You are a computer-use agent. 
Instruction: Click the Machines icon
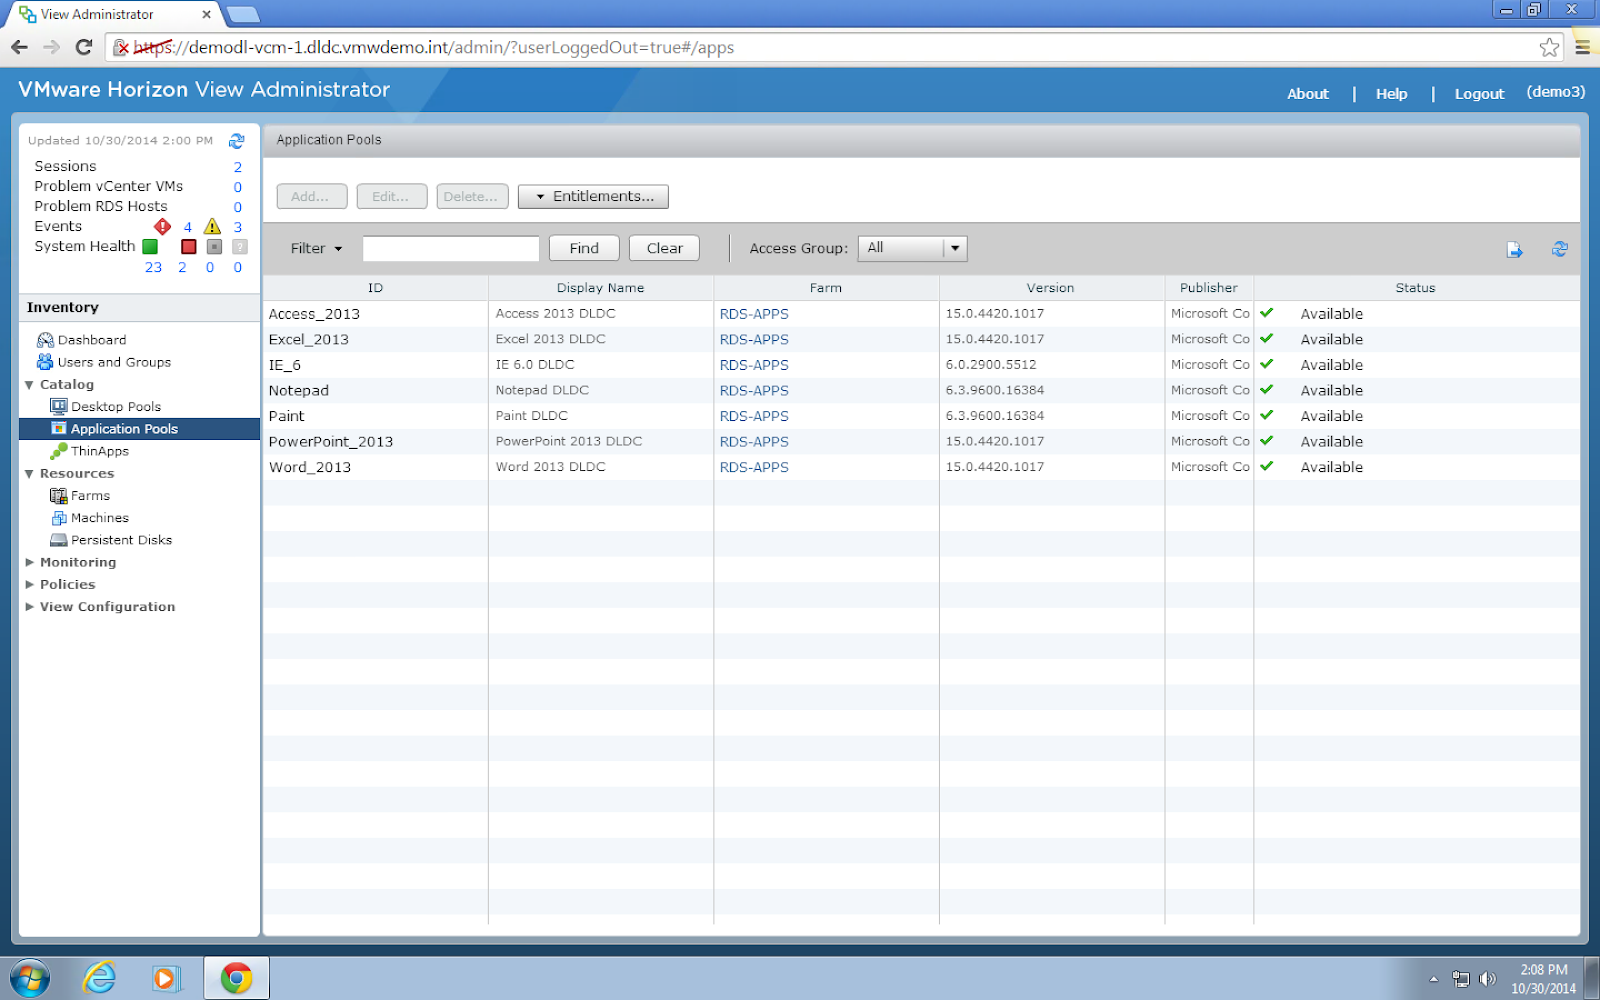click(59, 518)
